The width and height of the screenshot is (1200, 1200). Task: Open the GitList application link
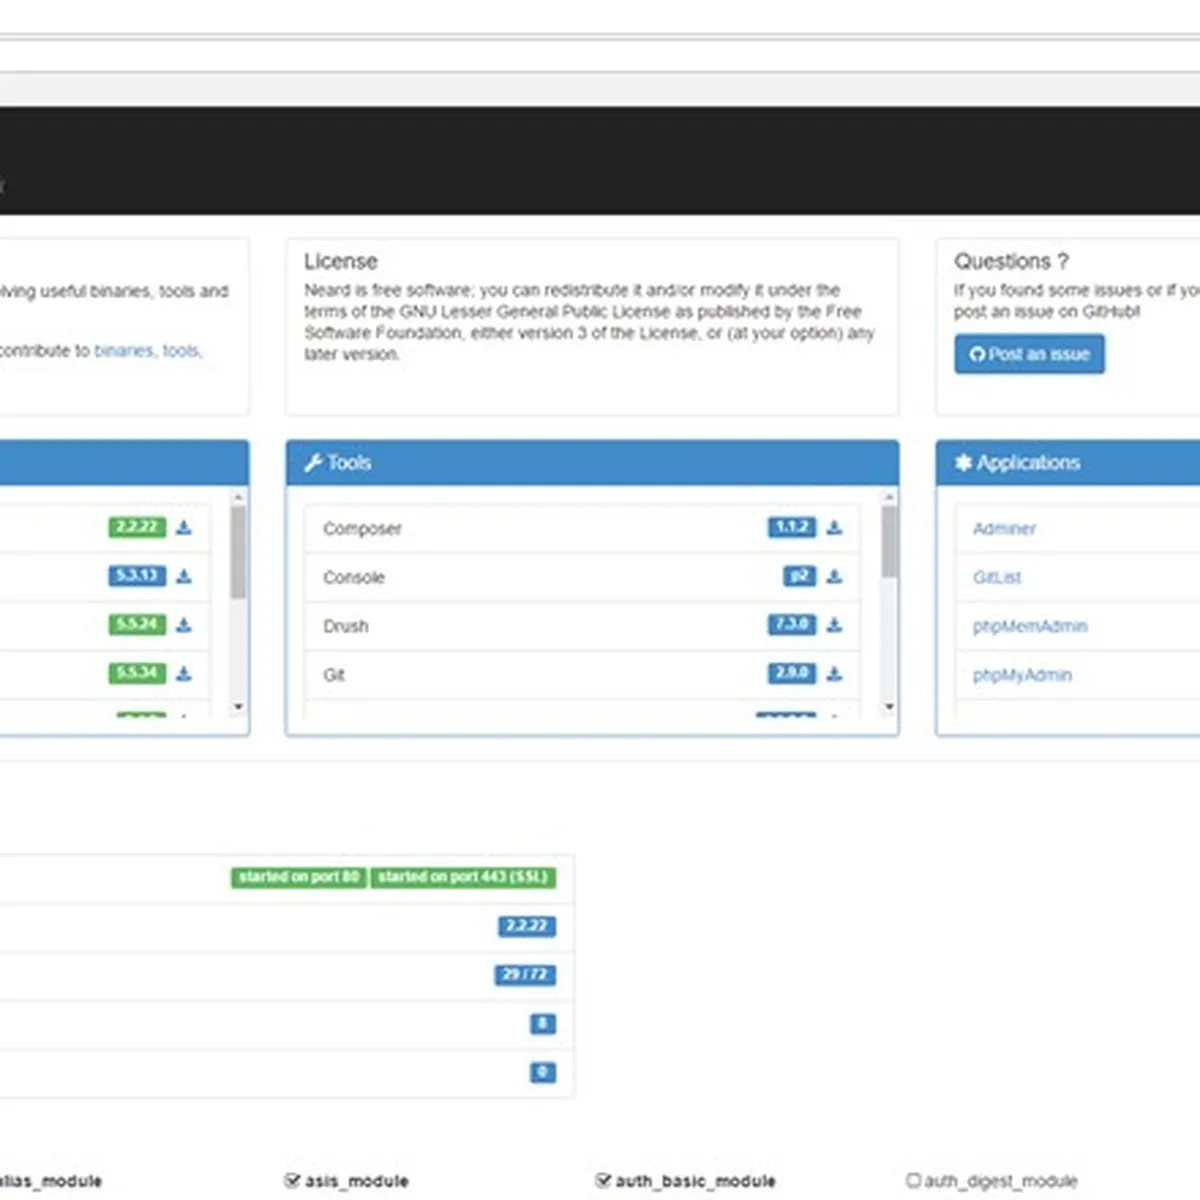997,577
